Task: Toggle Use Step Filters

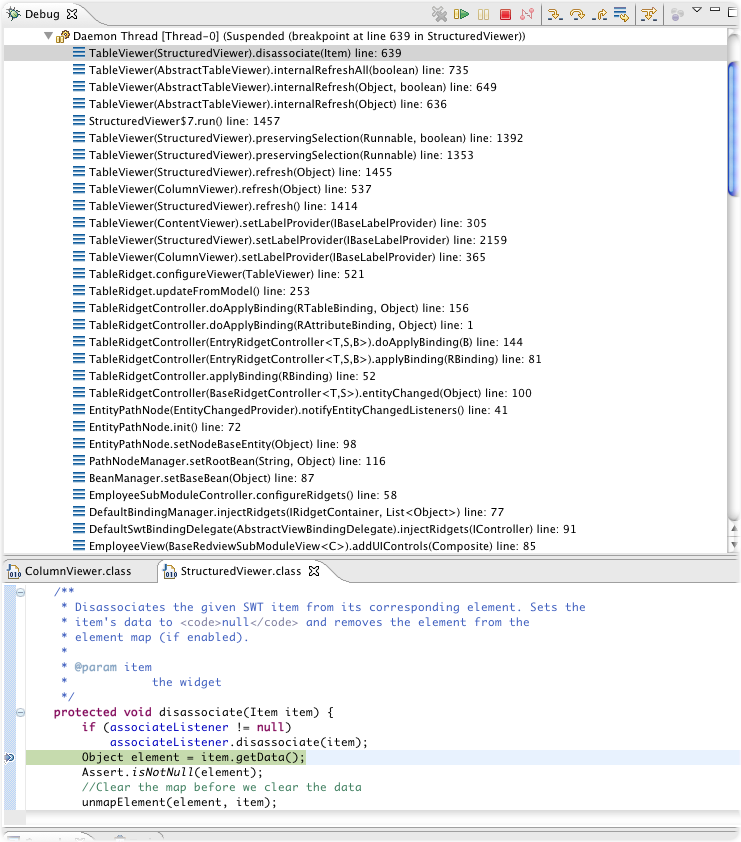Action: [x=649, y=14]
